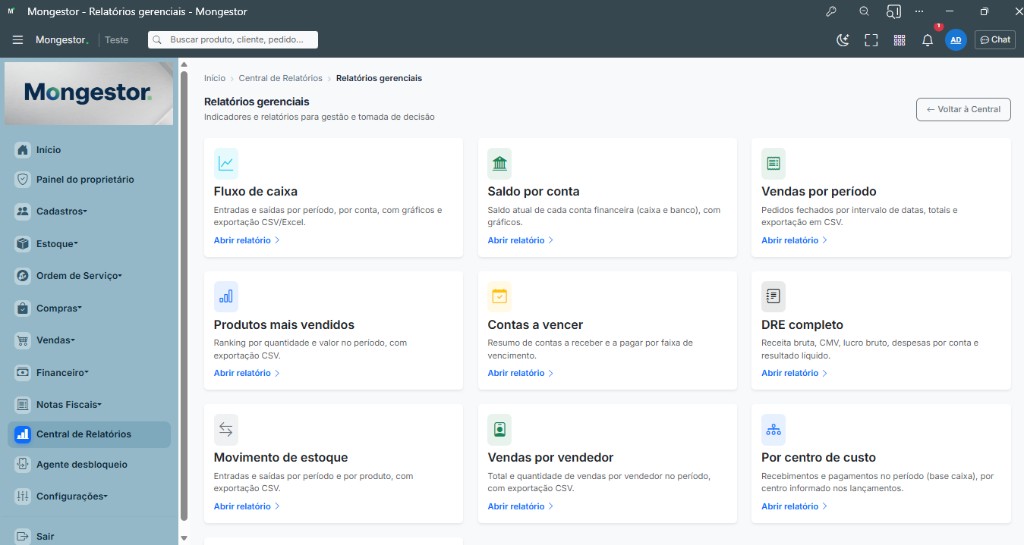This screenshot has width=1024, height=545.
Task: Click the Produtos mais vendidos bar icon
Action: pyautogui.click(x=226, y=296)
